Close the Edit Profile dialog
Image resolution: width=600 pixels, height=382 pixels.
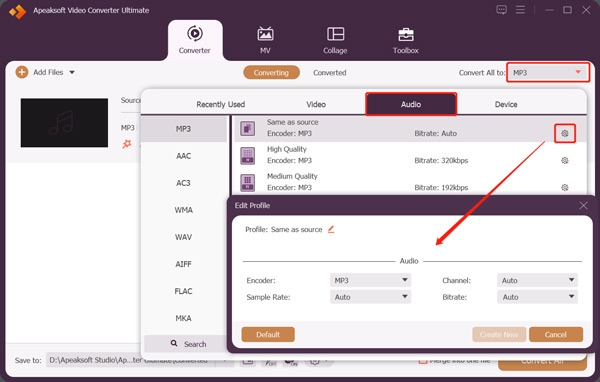tap(584, 206)
